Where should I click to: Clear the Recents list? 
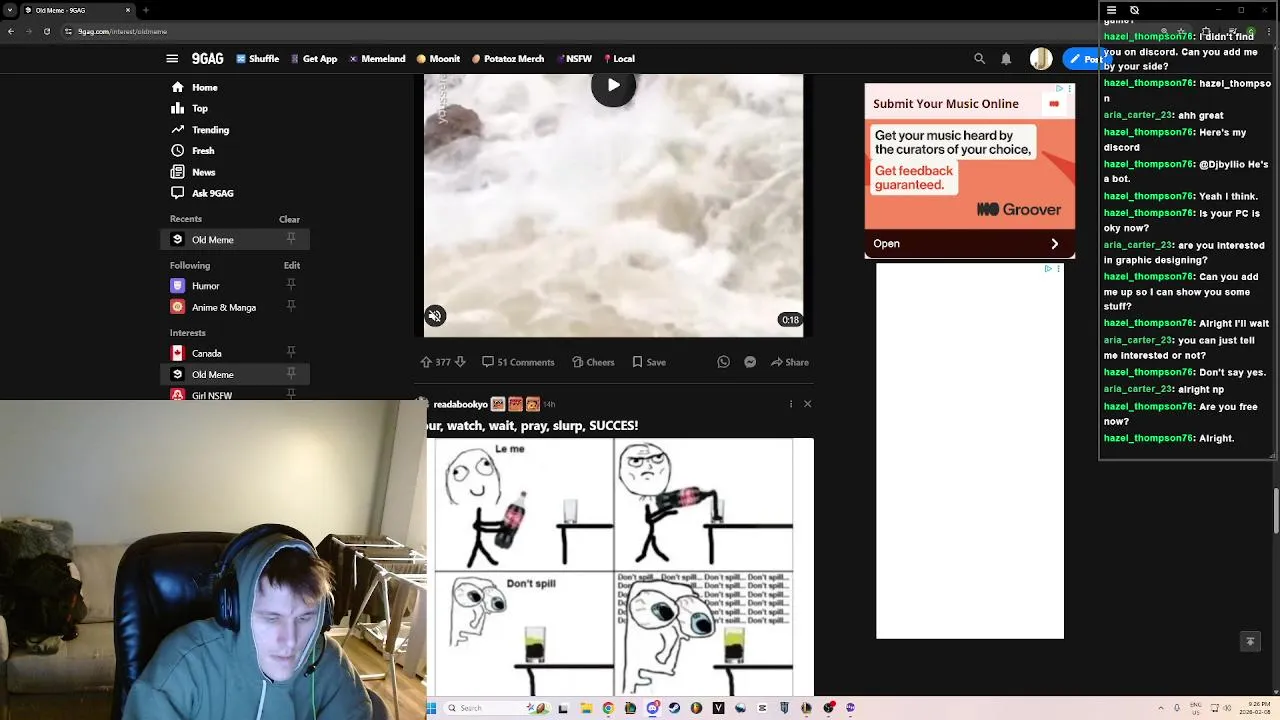pyautogui.click(x=289, y=219)
